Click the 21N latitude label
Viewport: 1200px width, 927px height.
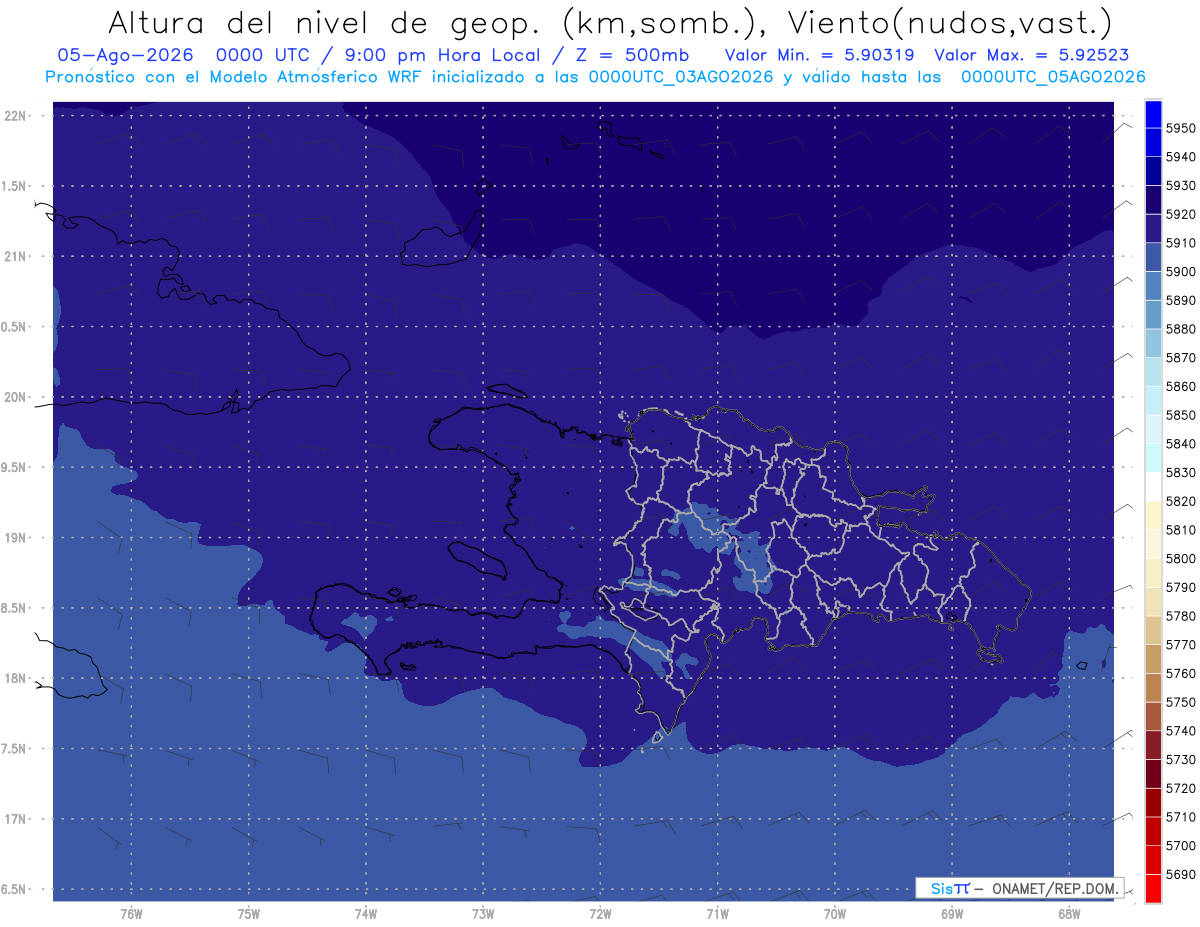coord(15,257)
